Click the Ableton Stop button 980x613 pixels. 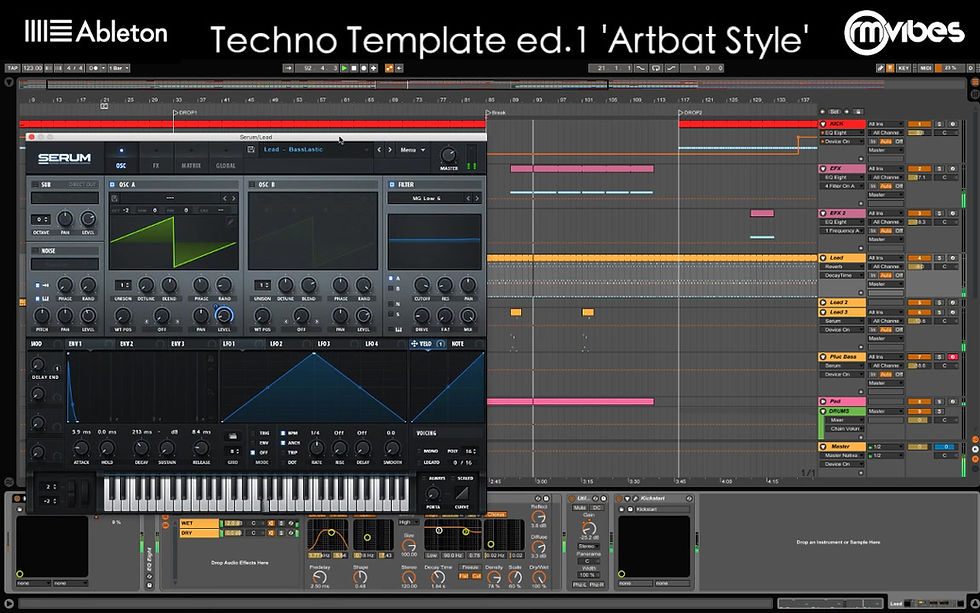pyautogui.click(x=354, y=67)
